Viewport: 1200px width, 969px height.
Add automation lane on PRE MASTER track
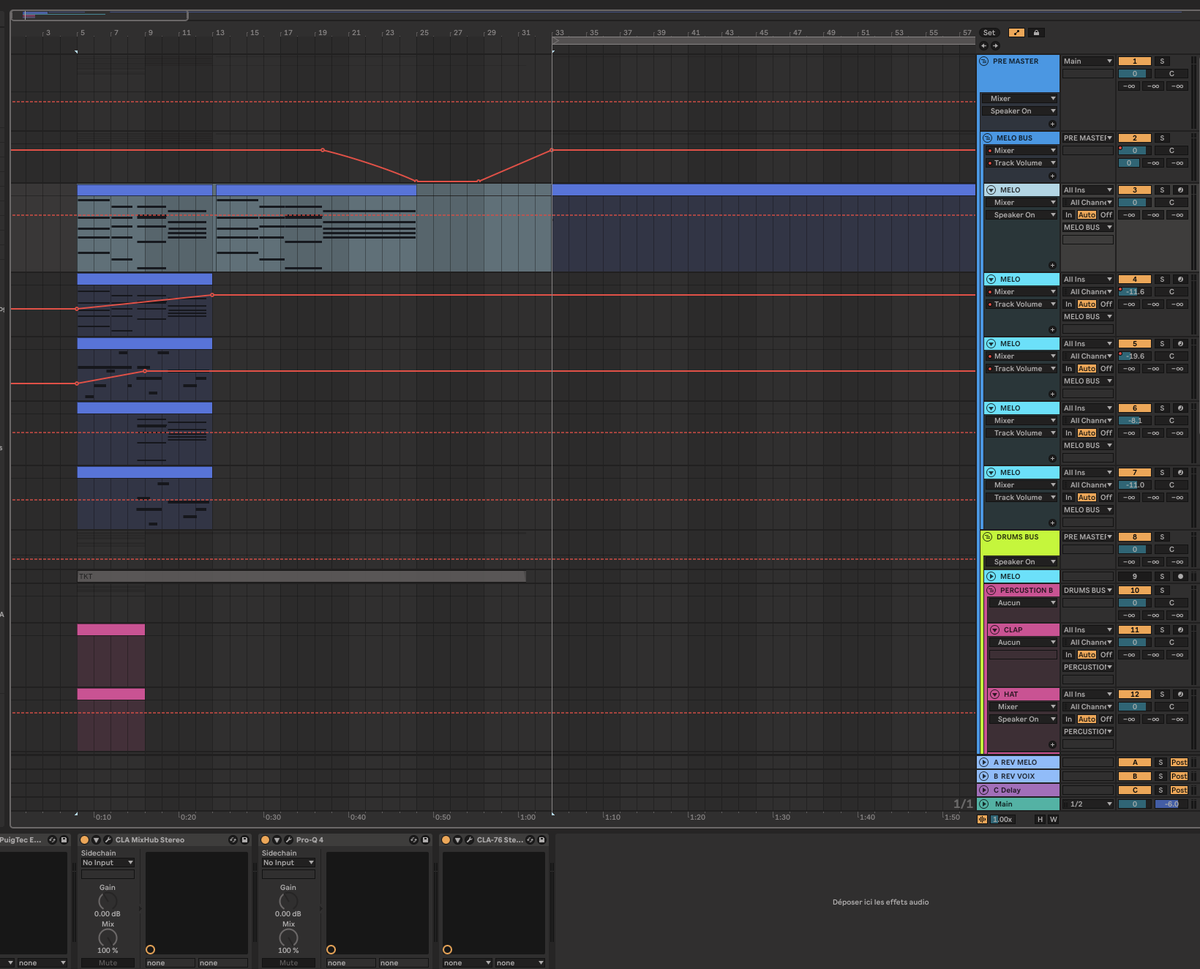click(1052, 123)
